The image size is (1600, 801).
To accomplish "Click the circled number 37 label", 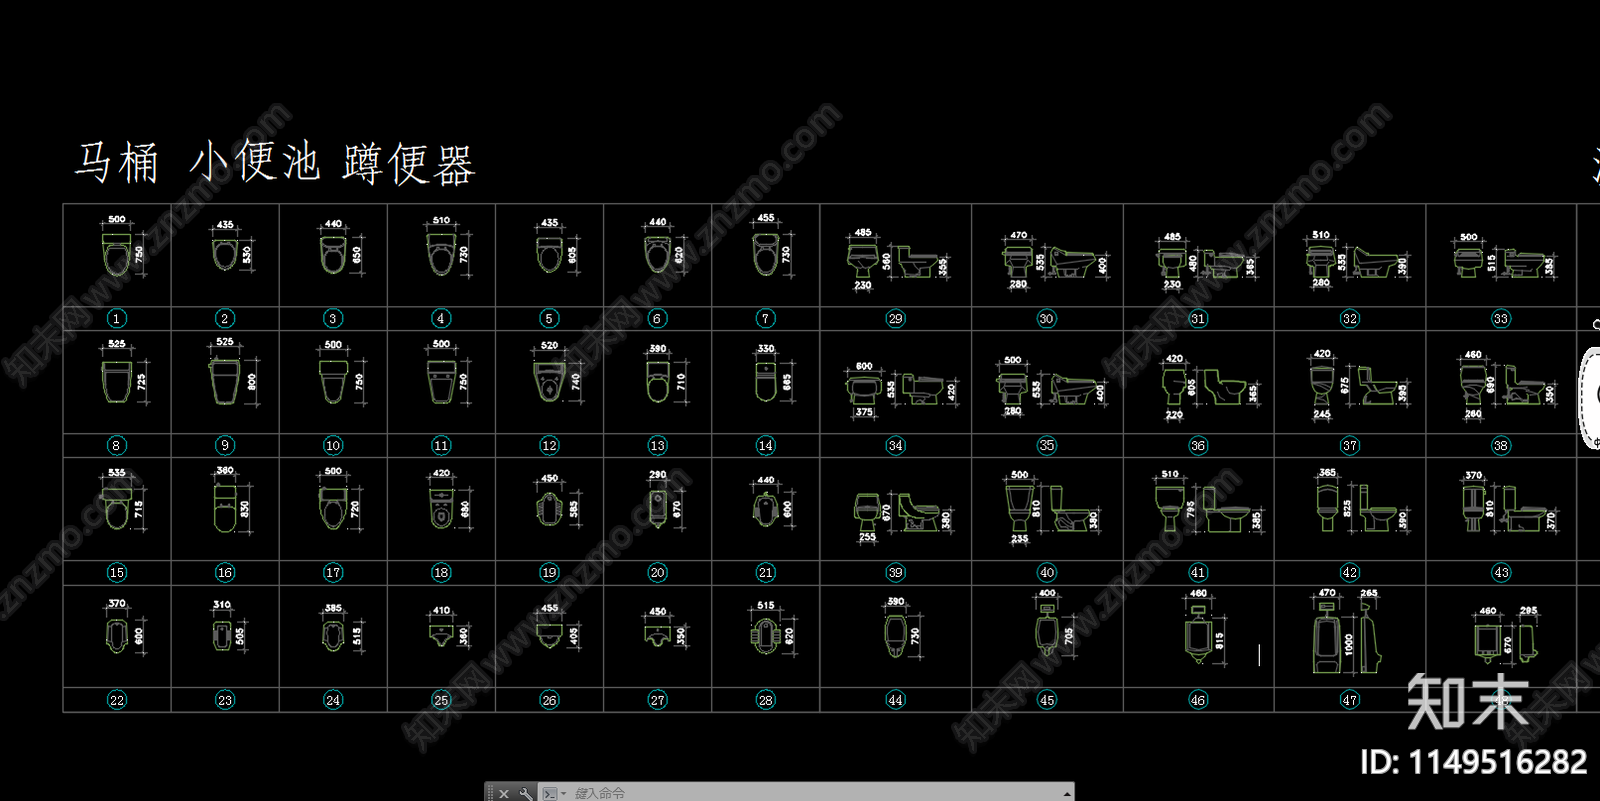I will tap(1350, 445).
